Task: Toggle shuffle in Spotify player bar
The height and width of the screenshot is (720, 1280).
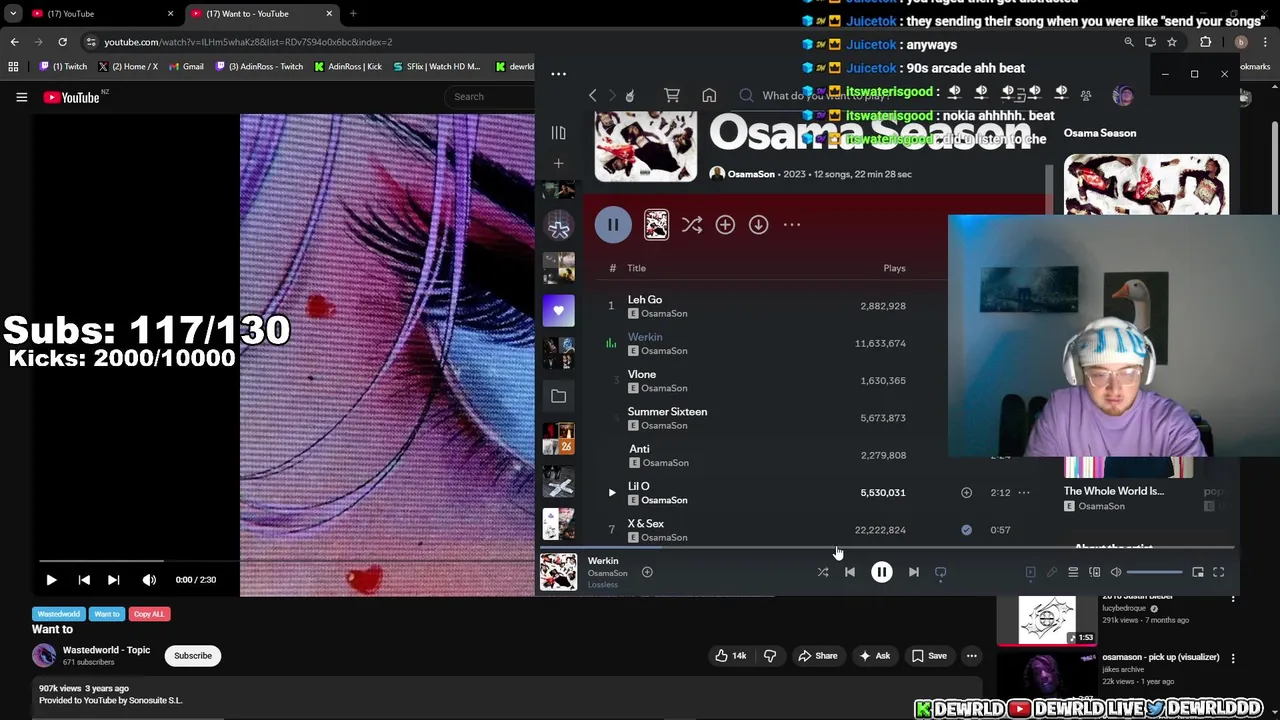Action: [822, 572]
